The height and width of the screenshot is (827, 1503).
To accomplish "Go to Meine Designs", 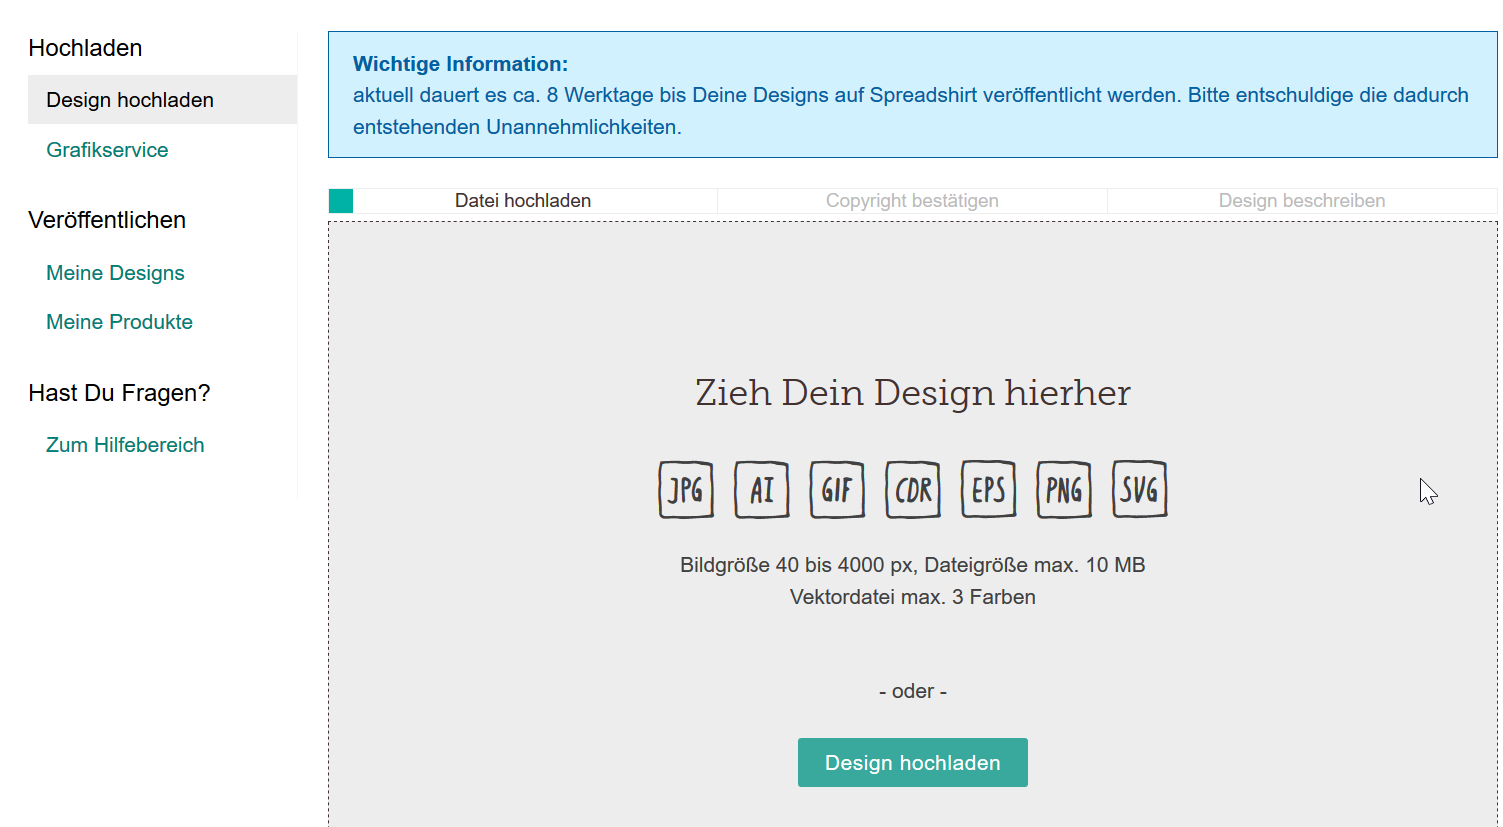I will 115,273.
